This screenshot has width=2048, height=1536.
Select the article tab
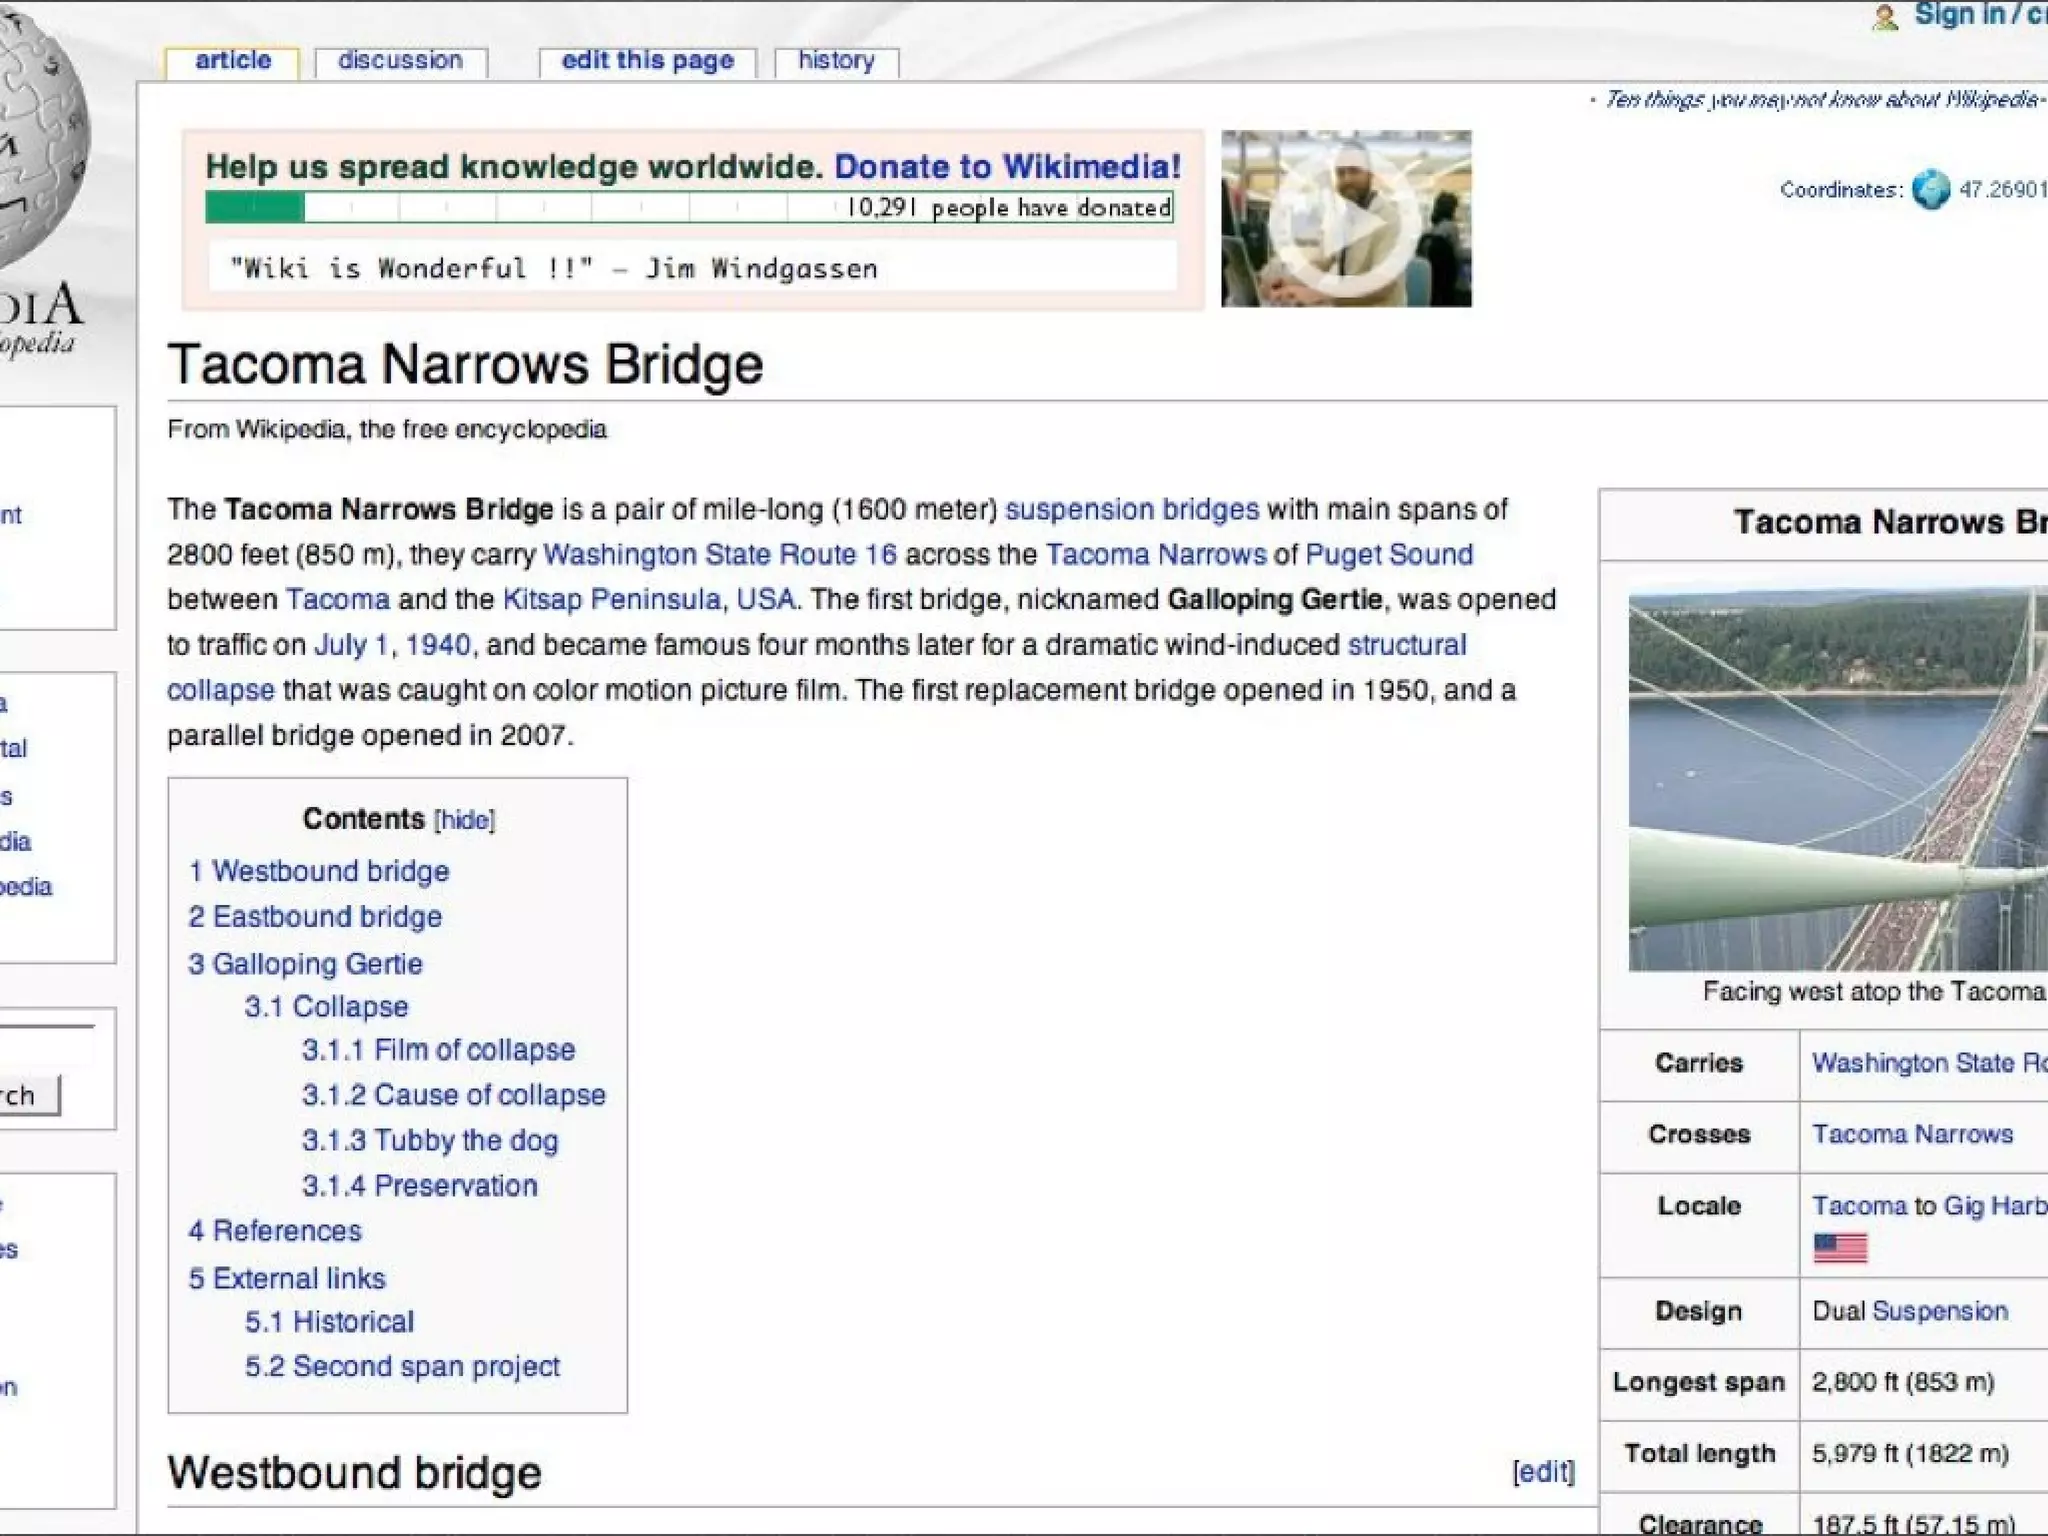(233, 61)
